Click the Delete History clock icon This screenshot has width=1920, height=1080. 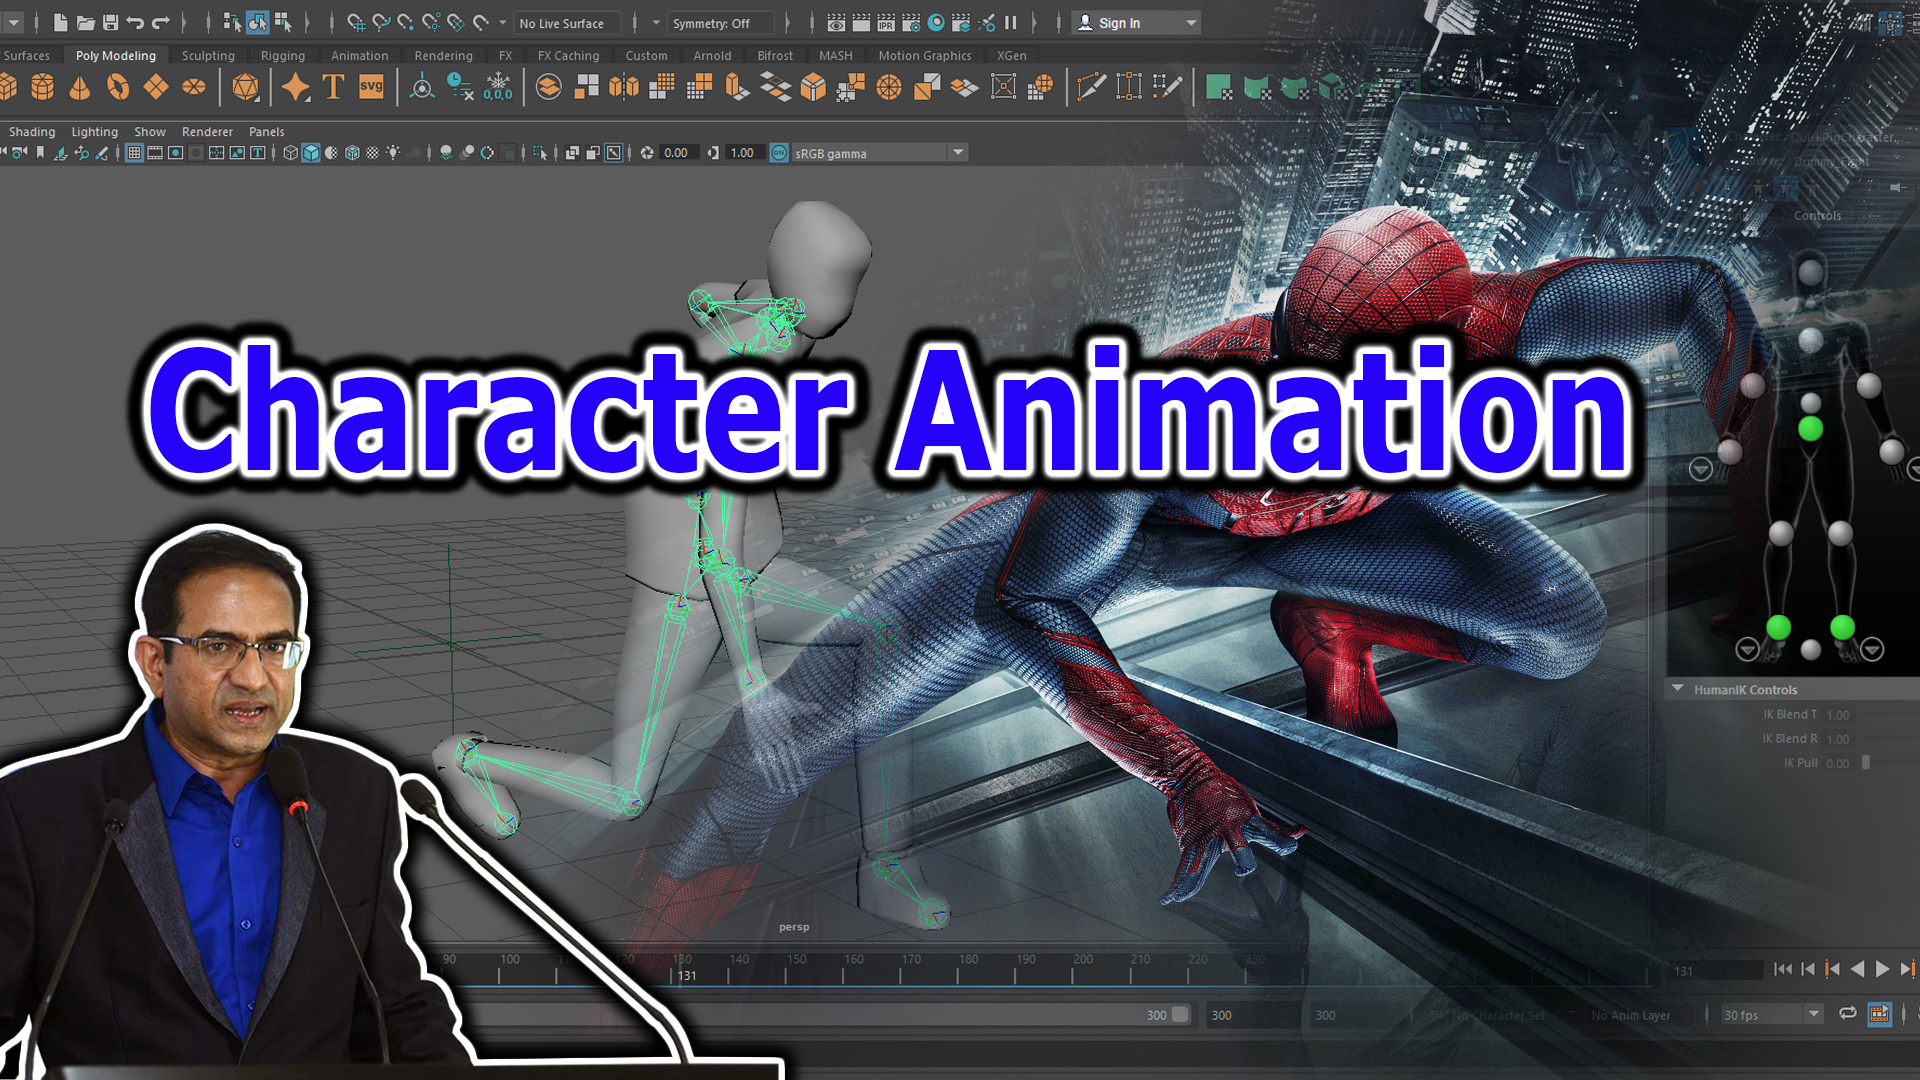pos(460,88)
